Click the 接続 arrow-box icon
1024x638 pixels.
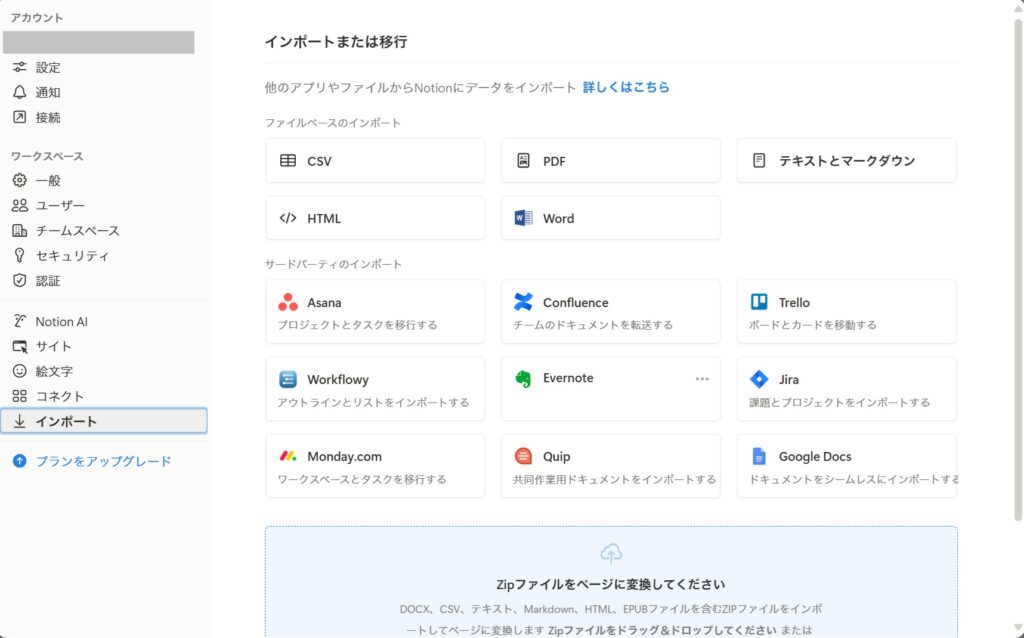click(x=20, y=118)
